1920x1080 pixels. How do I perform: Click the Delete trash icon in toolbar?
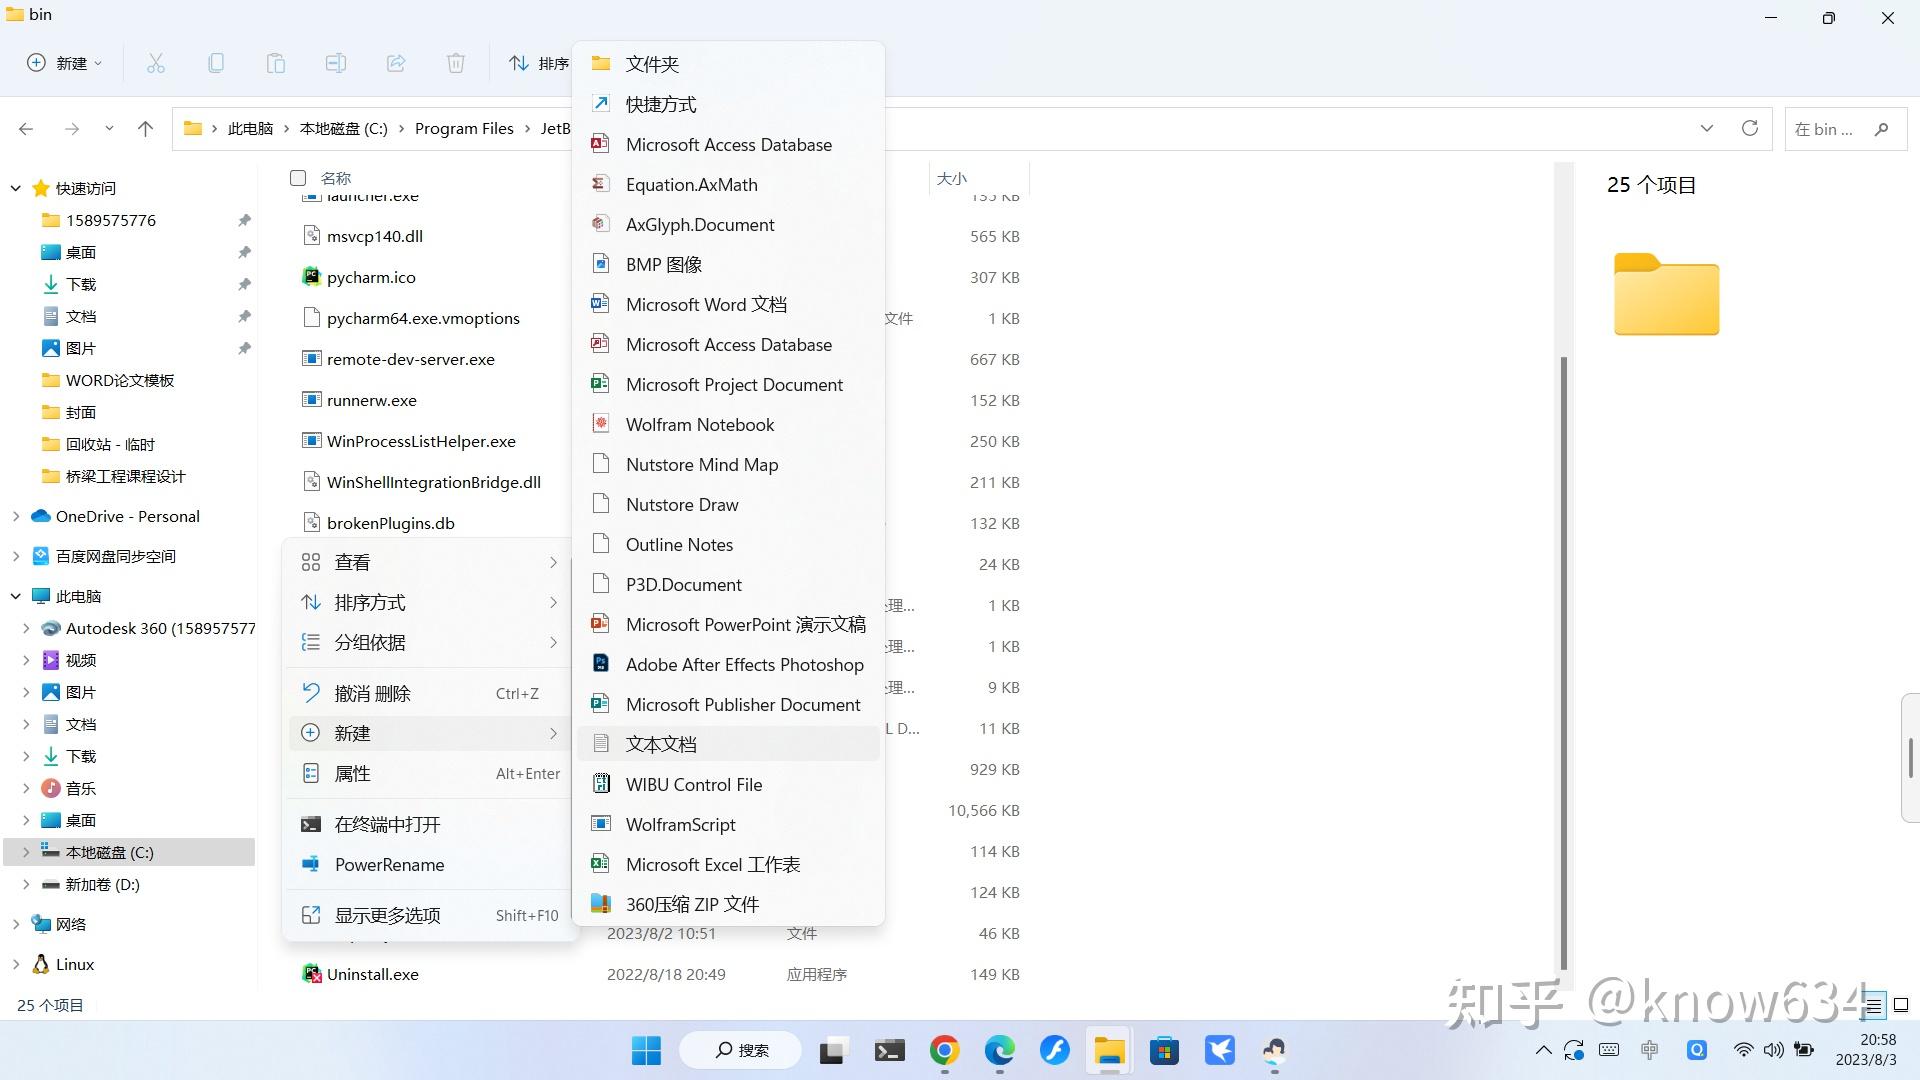point(456,63)
